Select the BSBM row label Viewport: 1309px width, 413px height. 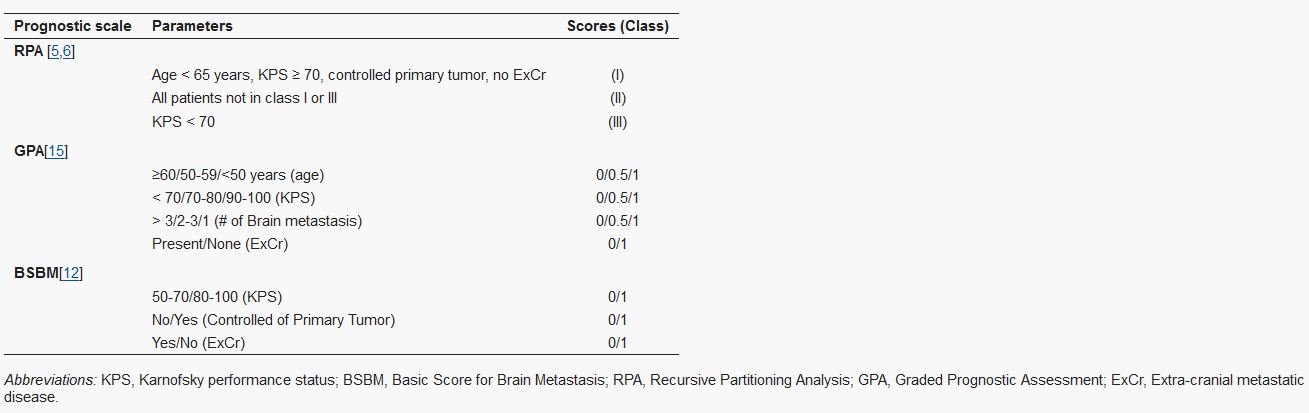pyautogui.click(x=36, y=273)
